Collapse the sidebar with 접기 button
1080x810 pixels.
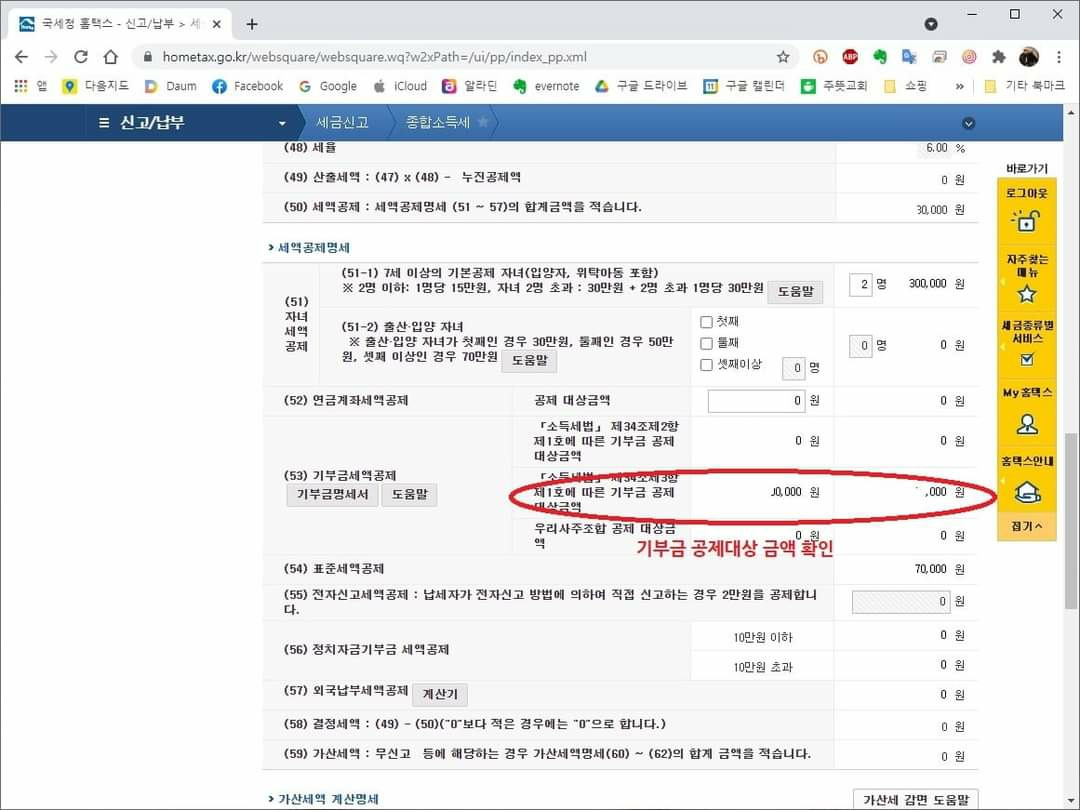[1026, 526]
